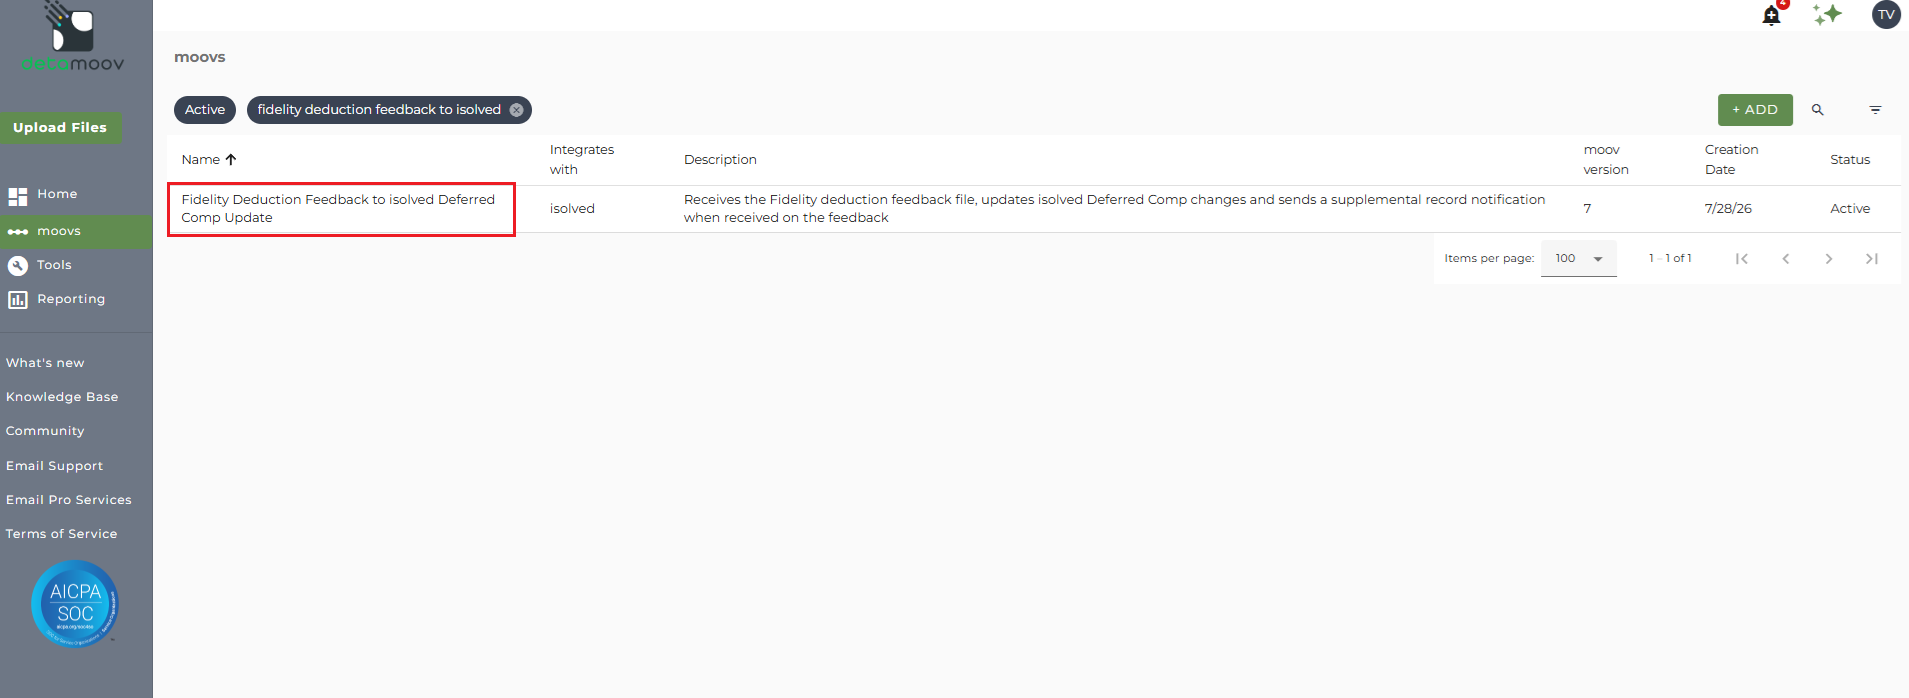Image resolution: width=1909 pixels, height=698 pixels.
Task: Click the datamoov logo
Action: [73, 38]
